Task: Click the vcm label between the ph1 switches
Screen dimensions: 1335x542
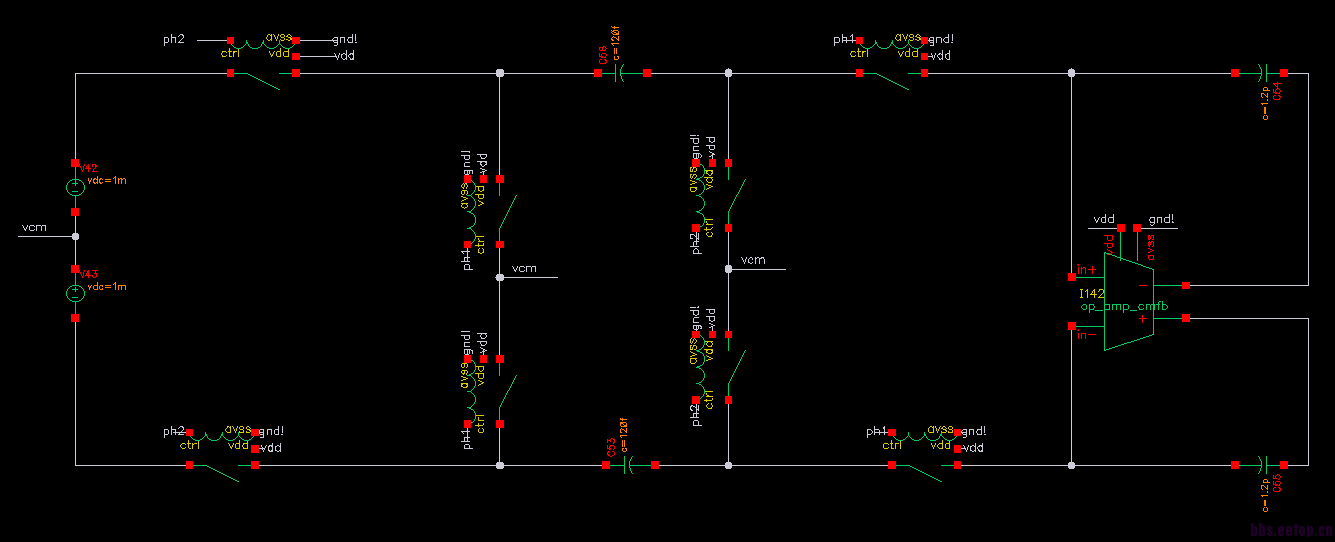Action: point(524,269)
